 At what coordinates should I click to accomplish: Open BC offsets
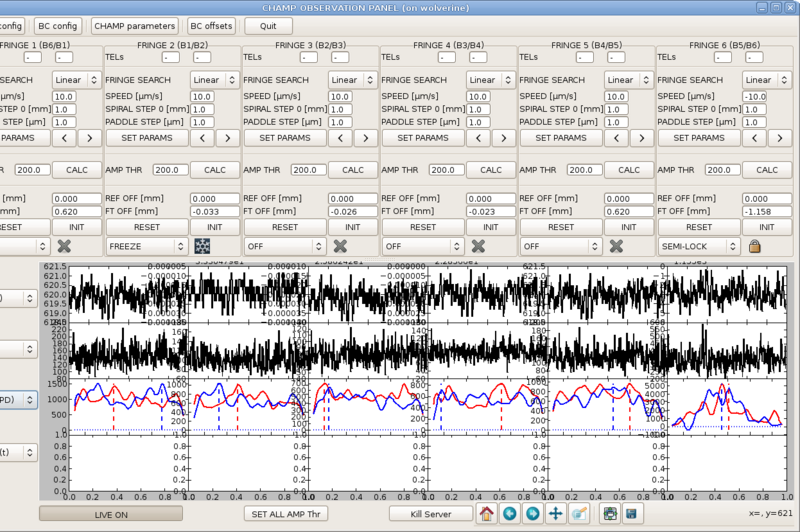point(211,26)
